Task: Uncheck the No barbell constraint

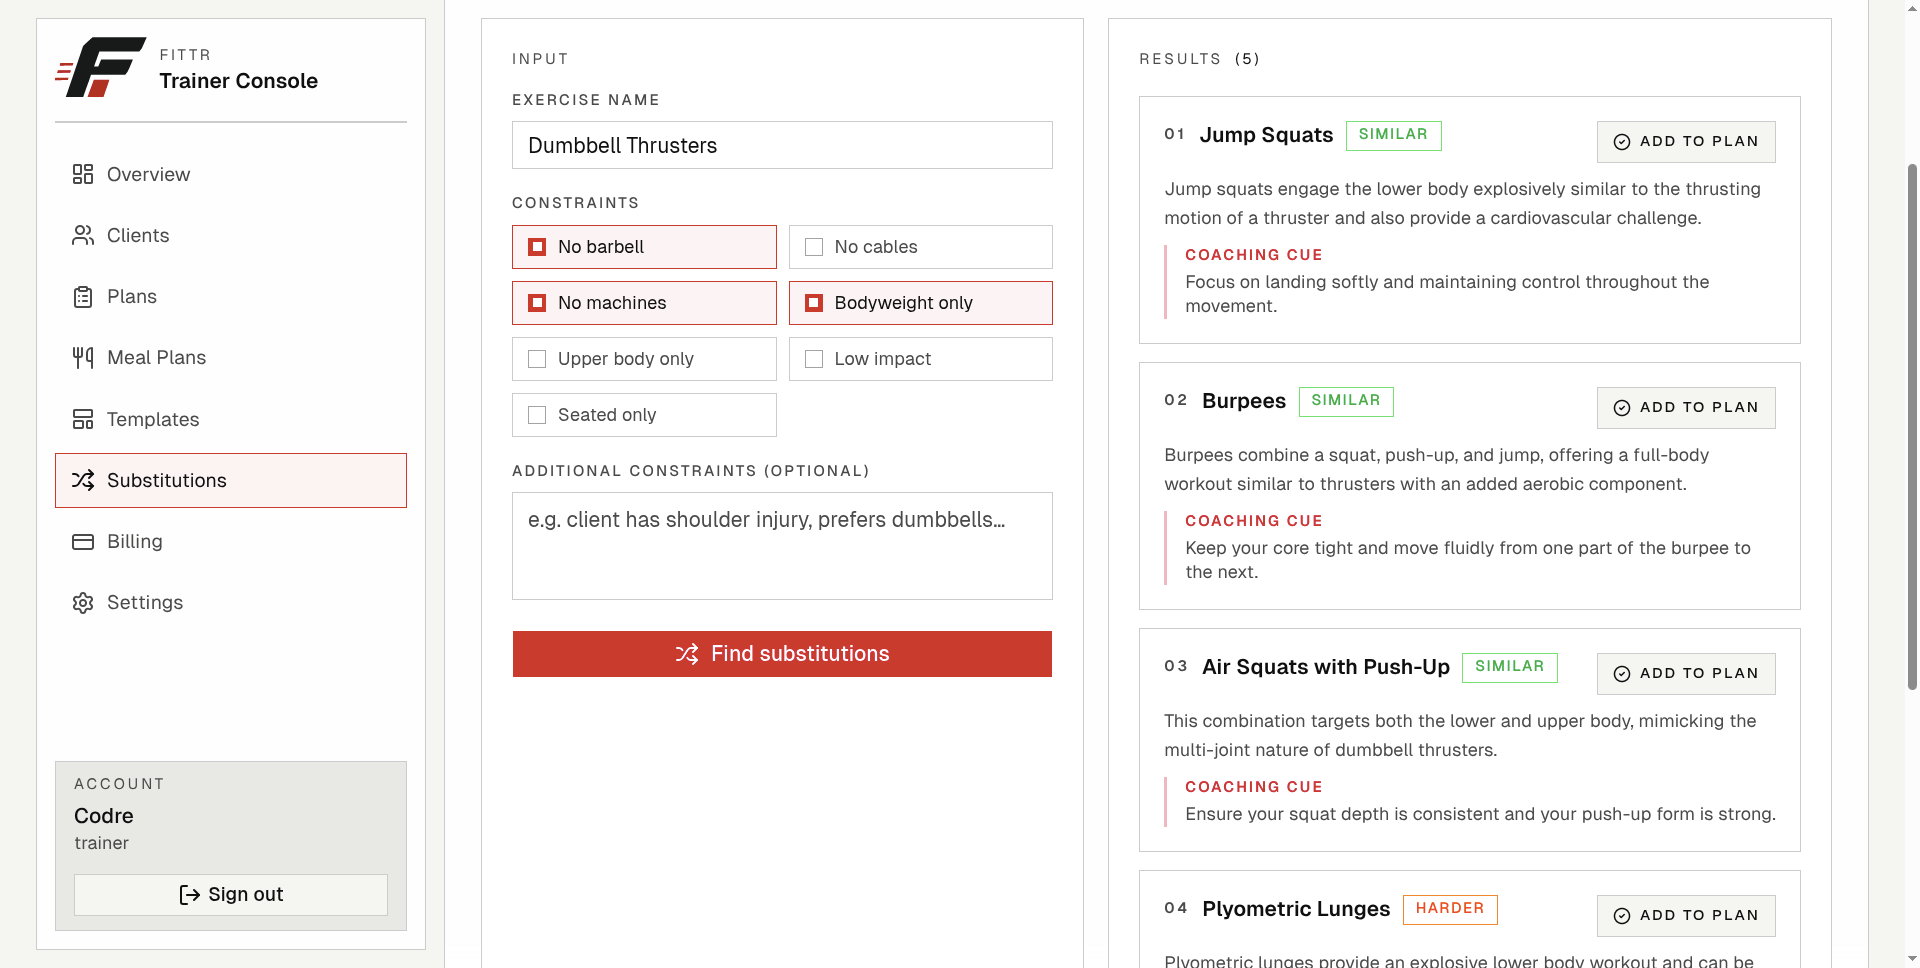Action: [x=644, y=247]
